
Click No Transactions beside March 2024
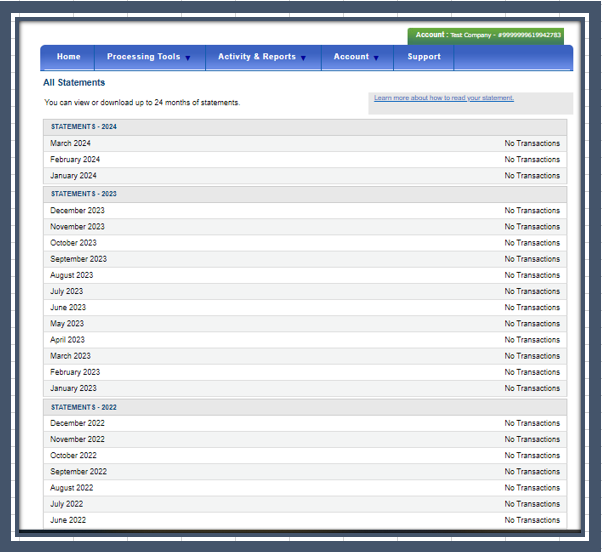pos(532,144)
